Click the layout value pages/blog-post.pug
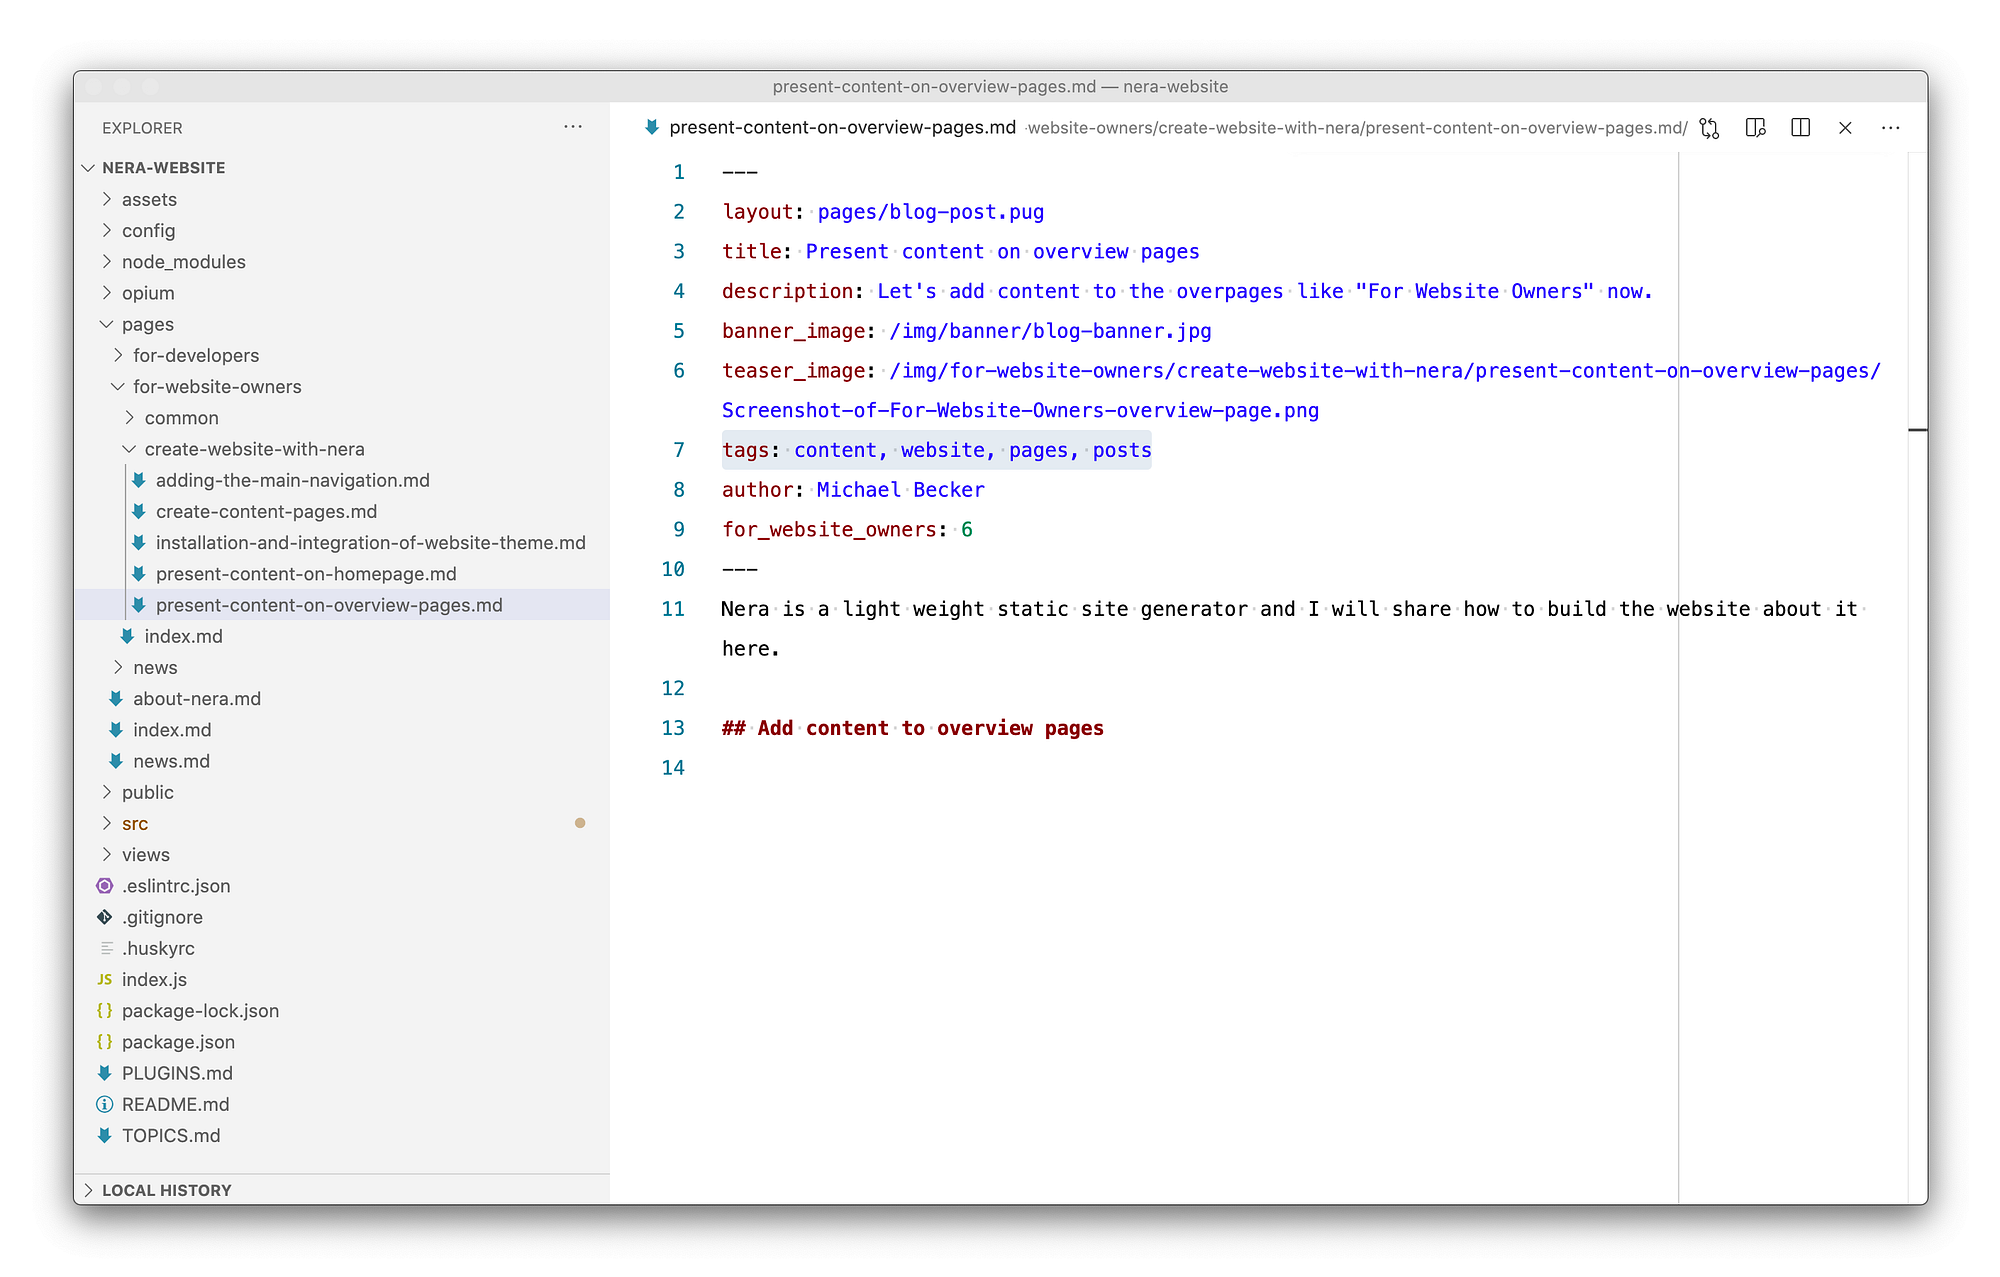Image resolution: width=2000 pixels, height=1277 pixels. click(x=930, y=211)
